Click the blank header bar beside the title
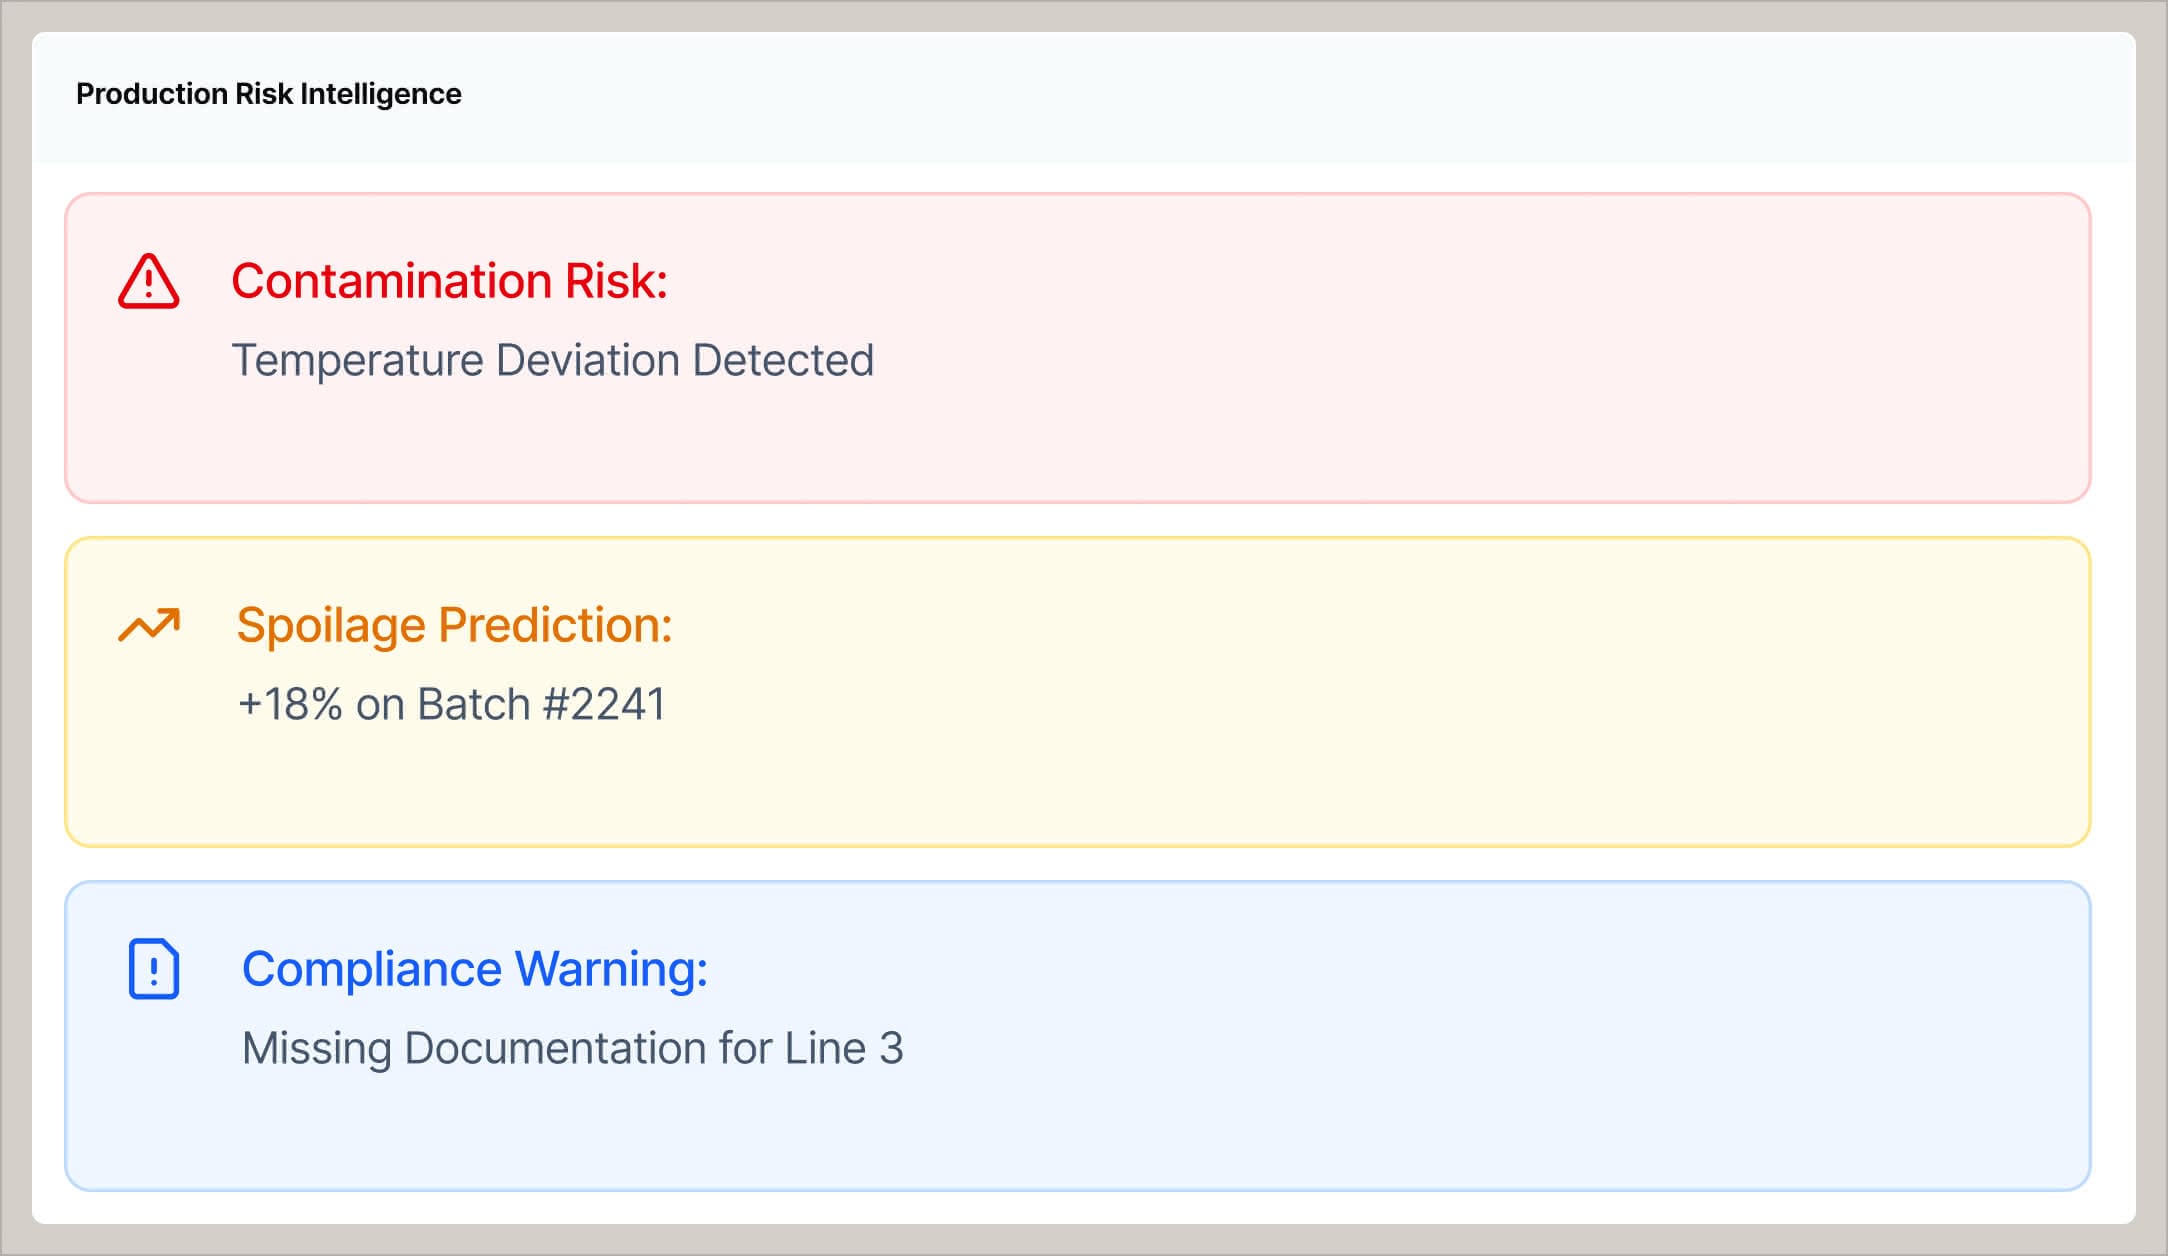Viewport: 2168px width, 1256px height. point(1300,96)
